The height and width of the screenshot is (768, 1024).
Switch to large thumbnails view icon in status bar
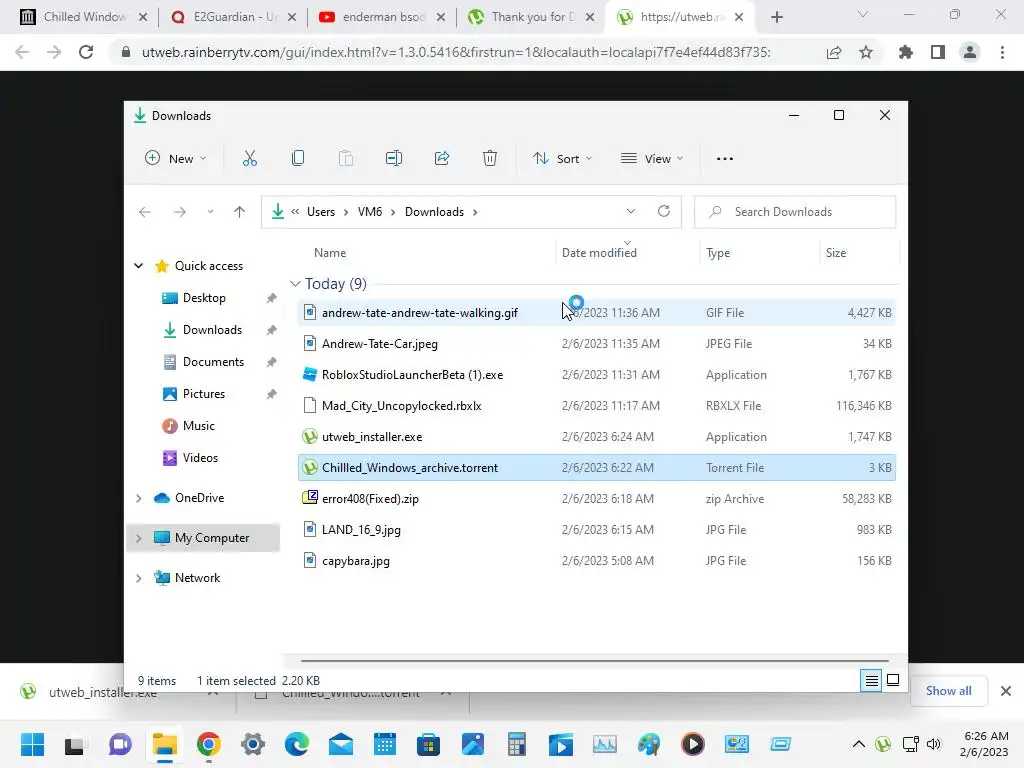coord(893,680)
